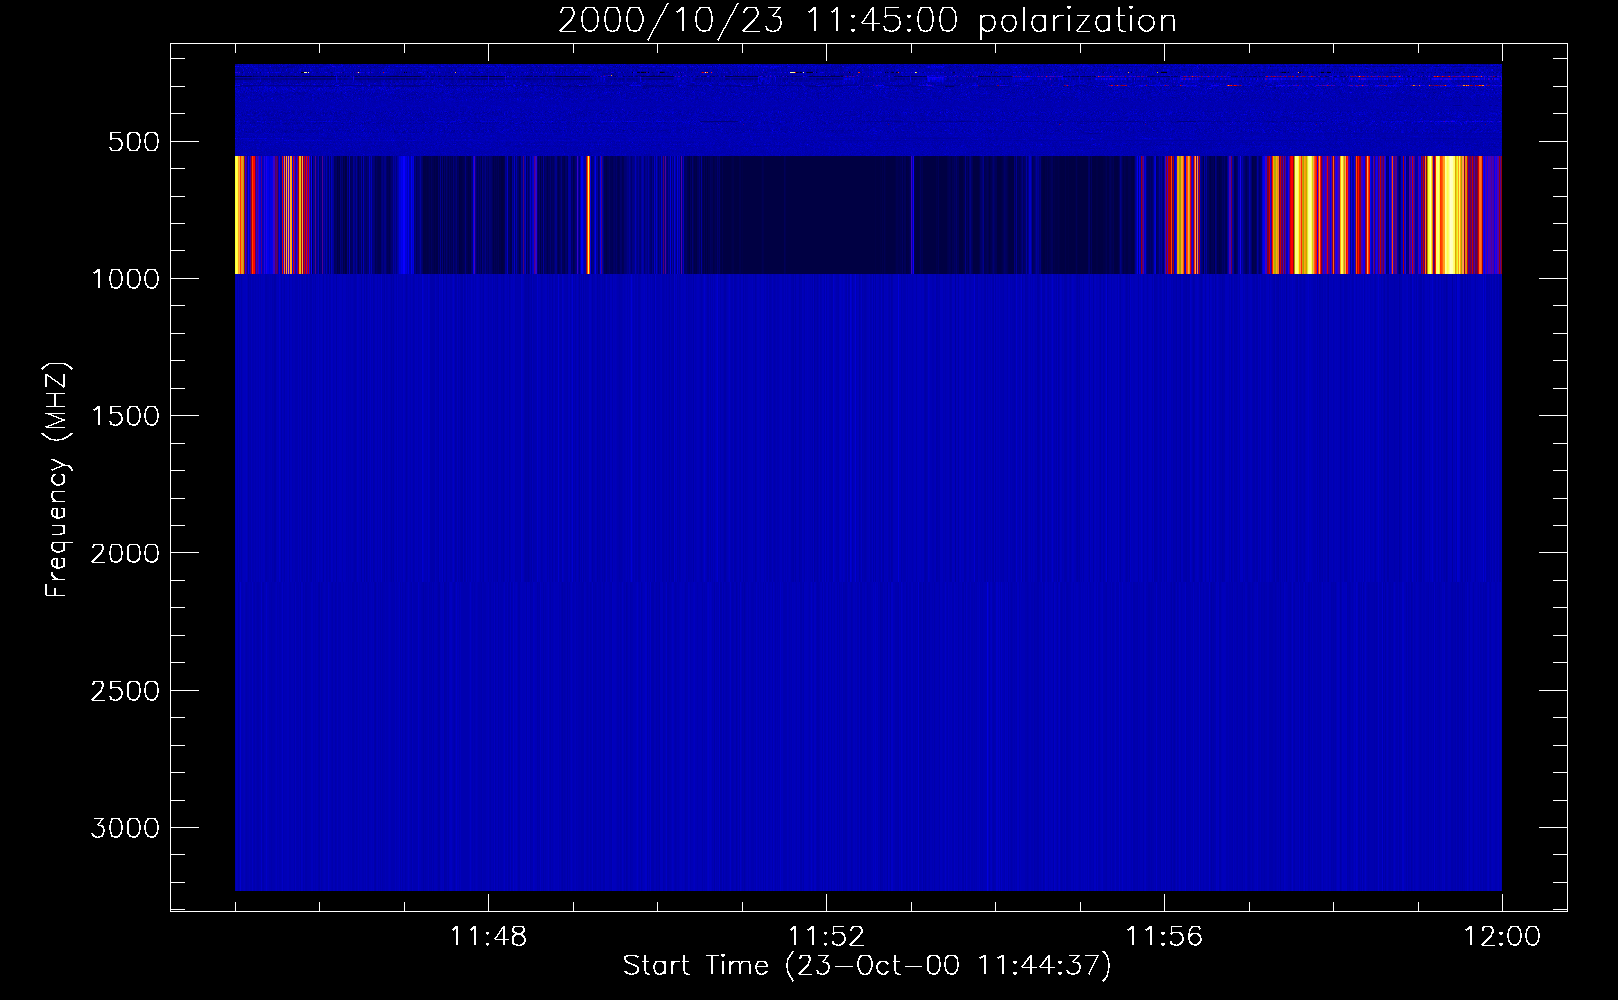Click the 2000 frequency tick label
The width and height of the screenshot is (1618, 1000).
(x=125, y=553)
